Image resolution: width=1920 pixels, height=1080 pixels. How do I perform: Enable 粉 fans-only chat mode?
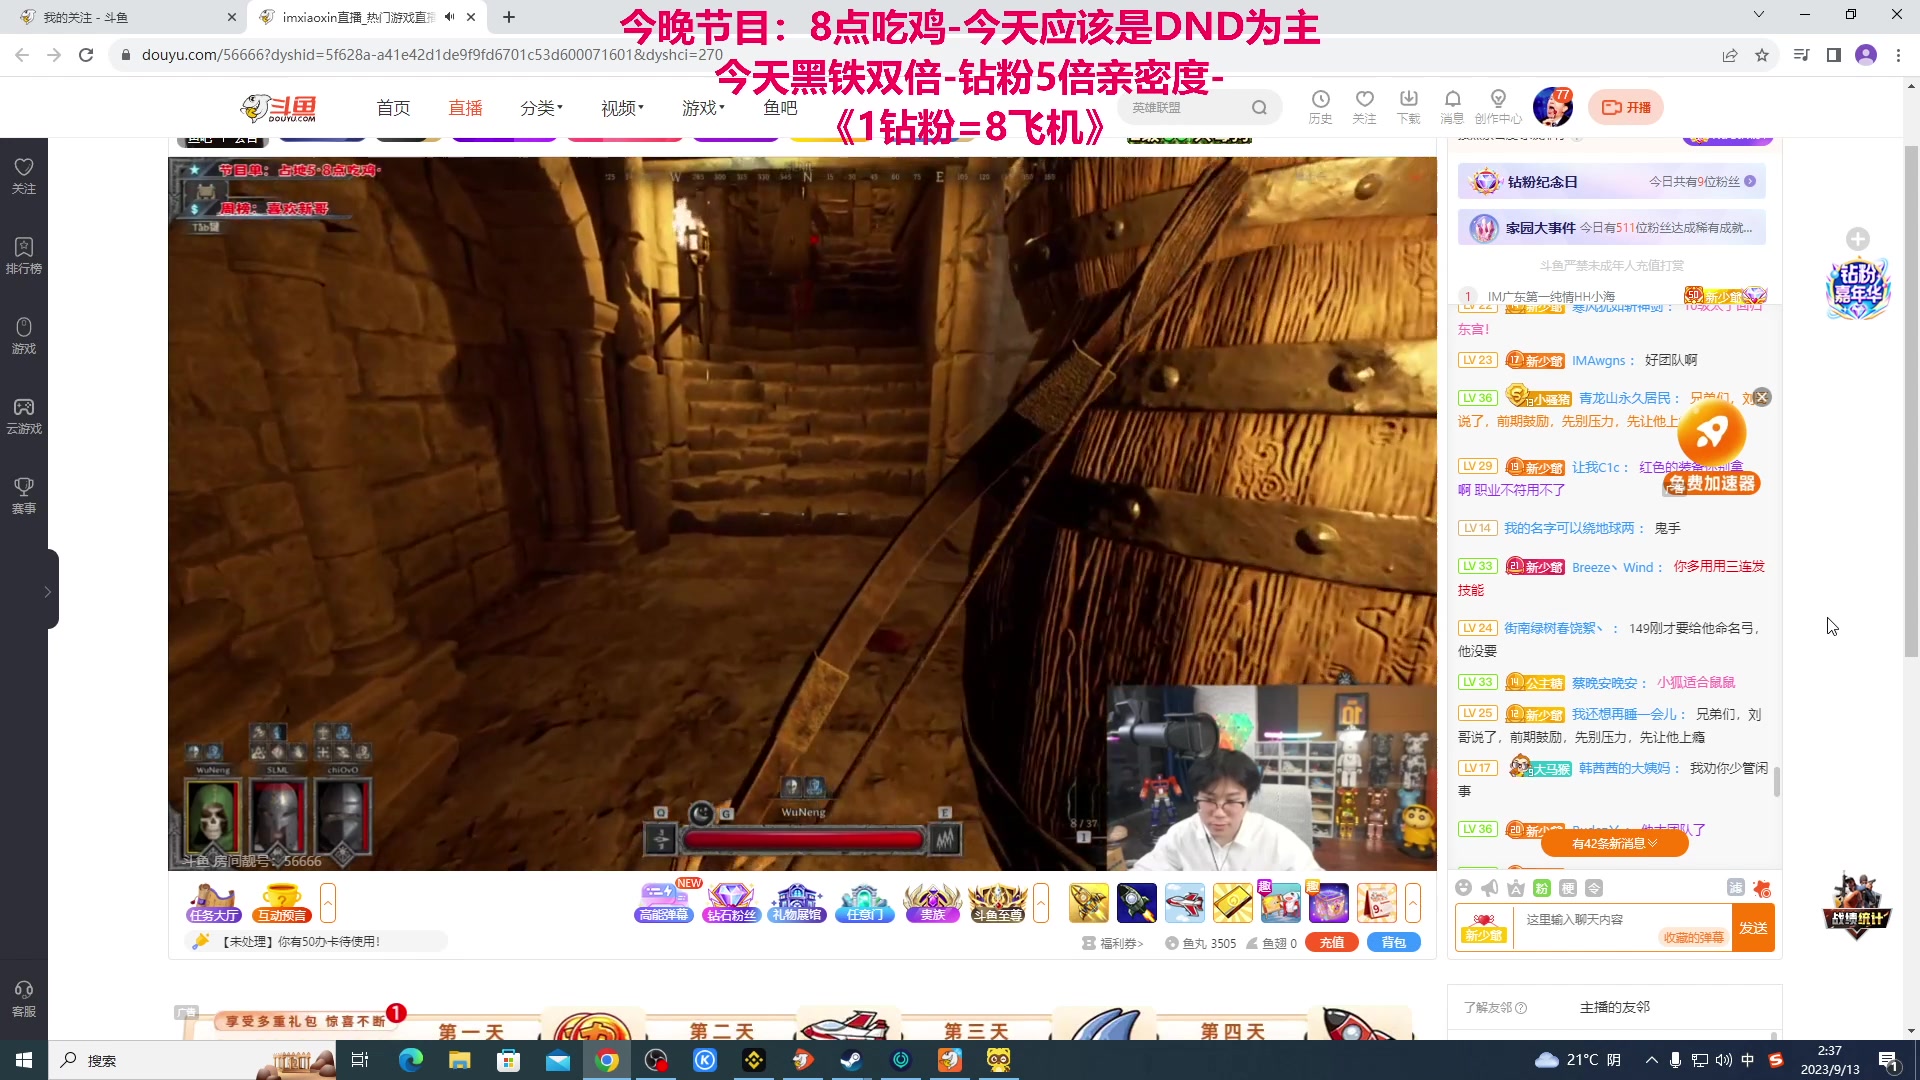pyautogui.click(x=1540, y=888)
